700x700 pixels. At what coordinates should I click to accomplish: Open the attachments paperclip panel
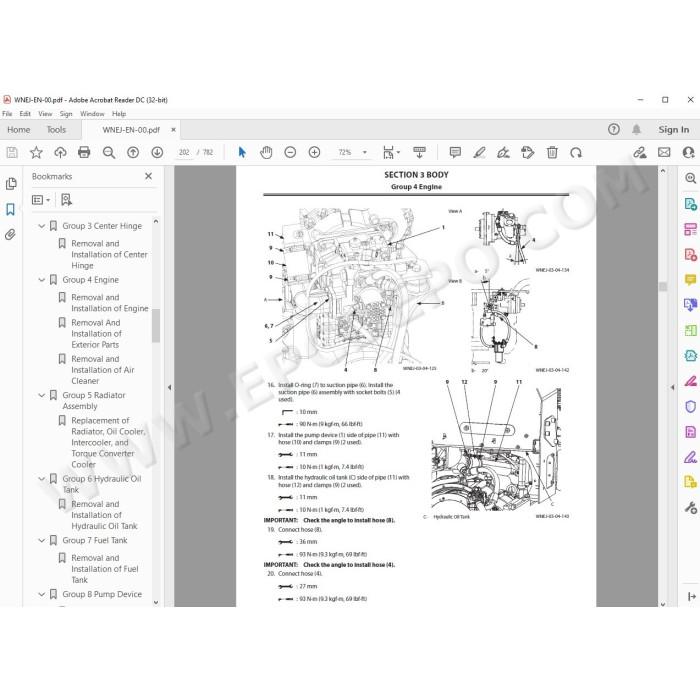pyautogui.click(x=10, y=235)
